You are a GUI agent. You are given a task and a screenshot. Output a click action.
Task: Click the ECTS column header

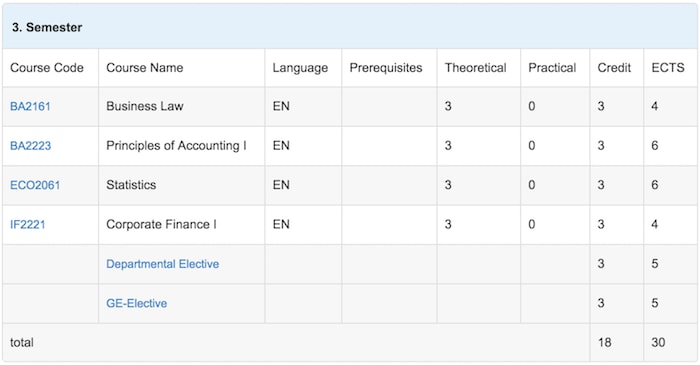tap(668, 67)
